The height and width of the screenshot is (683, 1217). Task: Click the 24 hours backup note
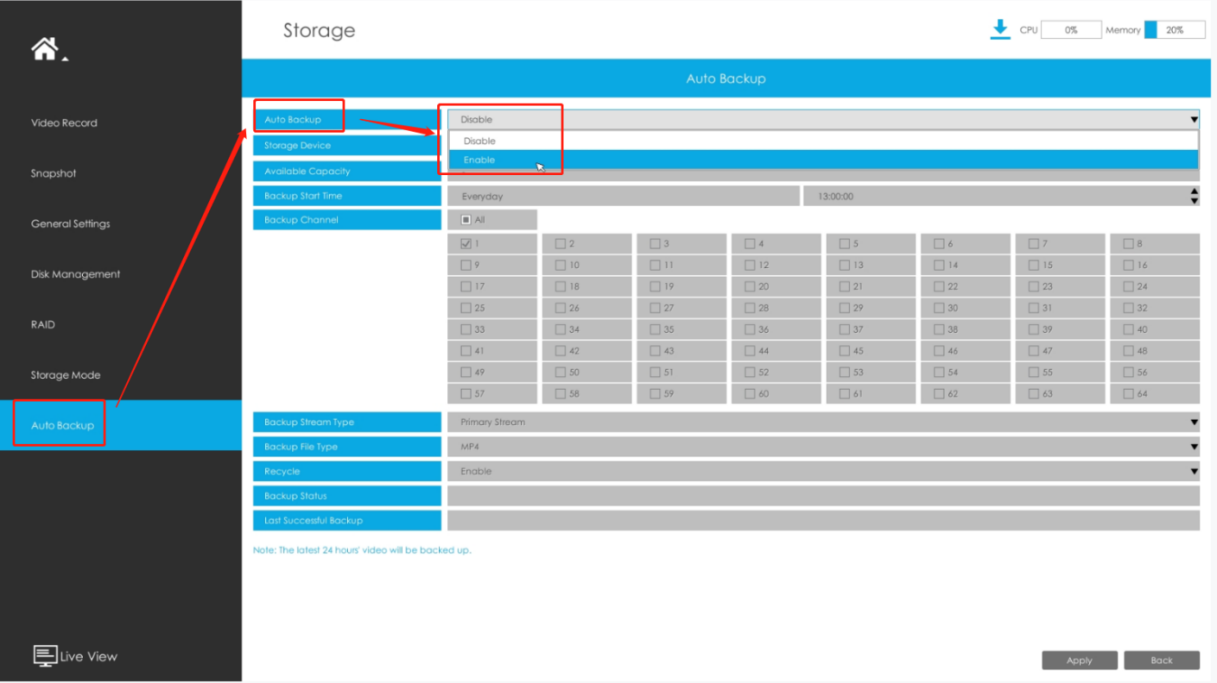362,550
